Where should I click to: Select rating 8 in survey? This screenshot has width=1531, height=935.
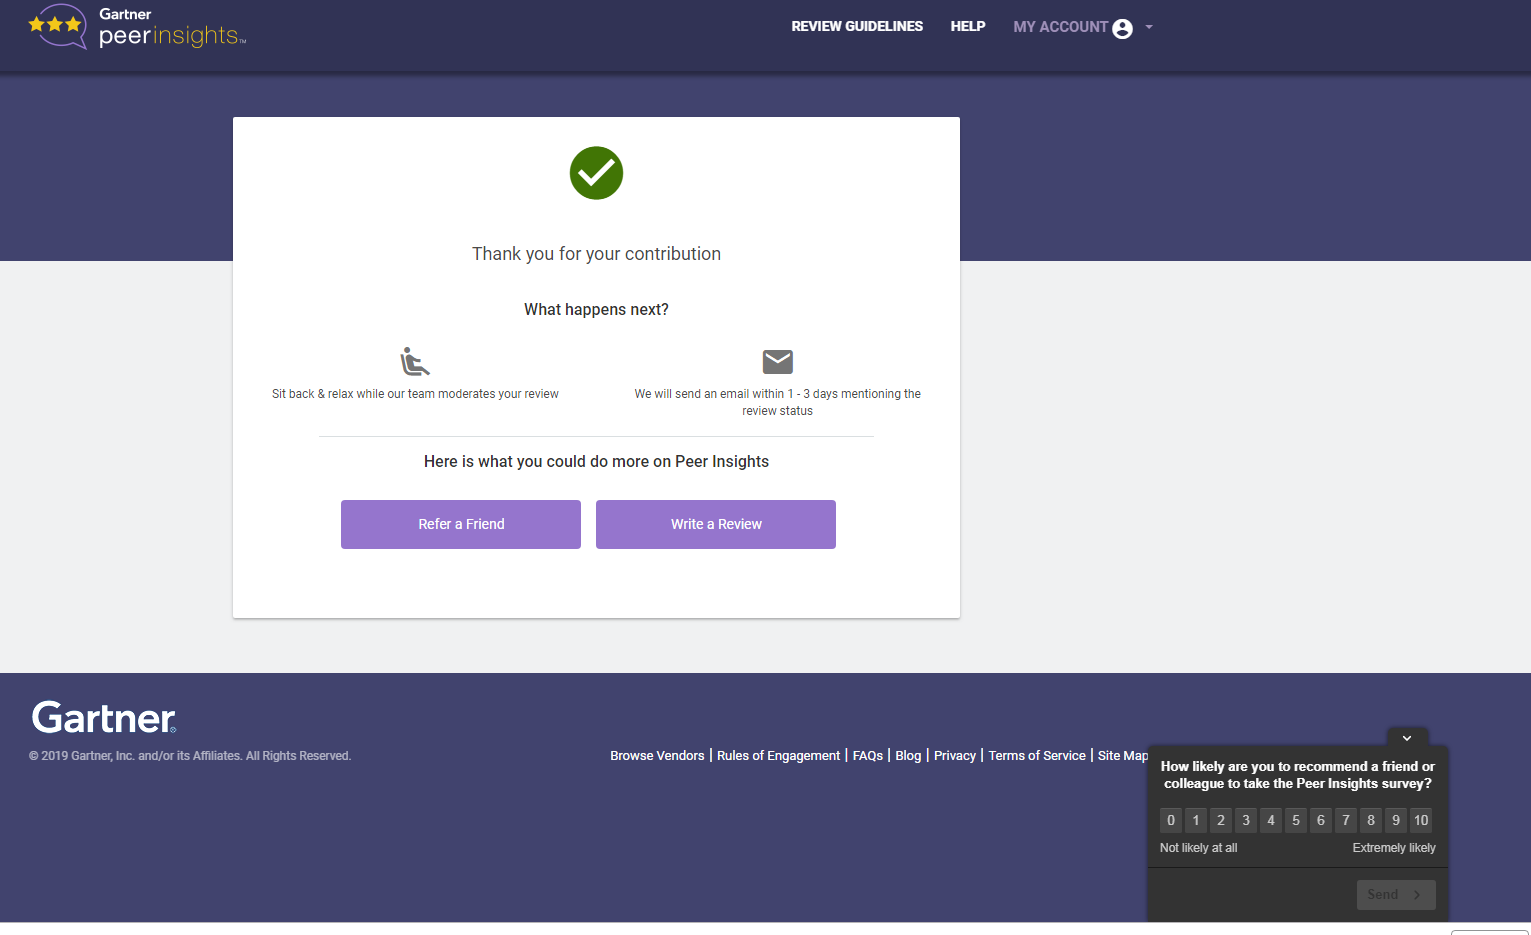point(1371,820)
